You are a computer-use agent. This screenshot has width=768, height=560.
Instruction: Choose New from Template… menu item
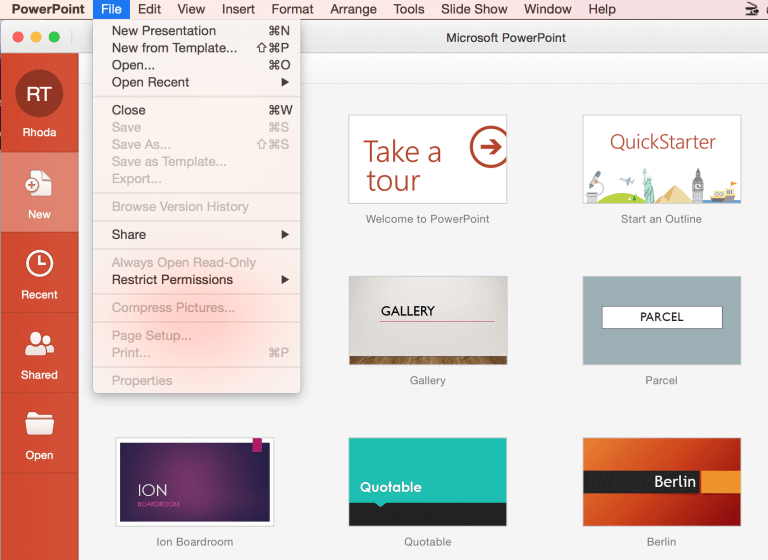196,48
